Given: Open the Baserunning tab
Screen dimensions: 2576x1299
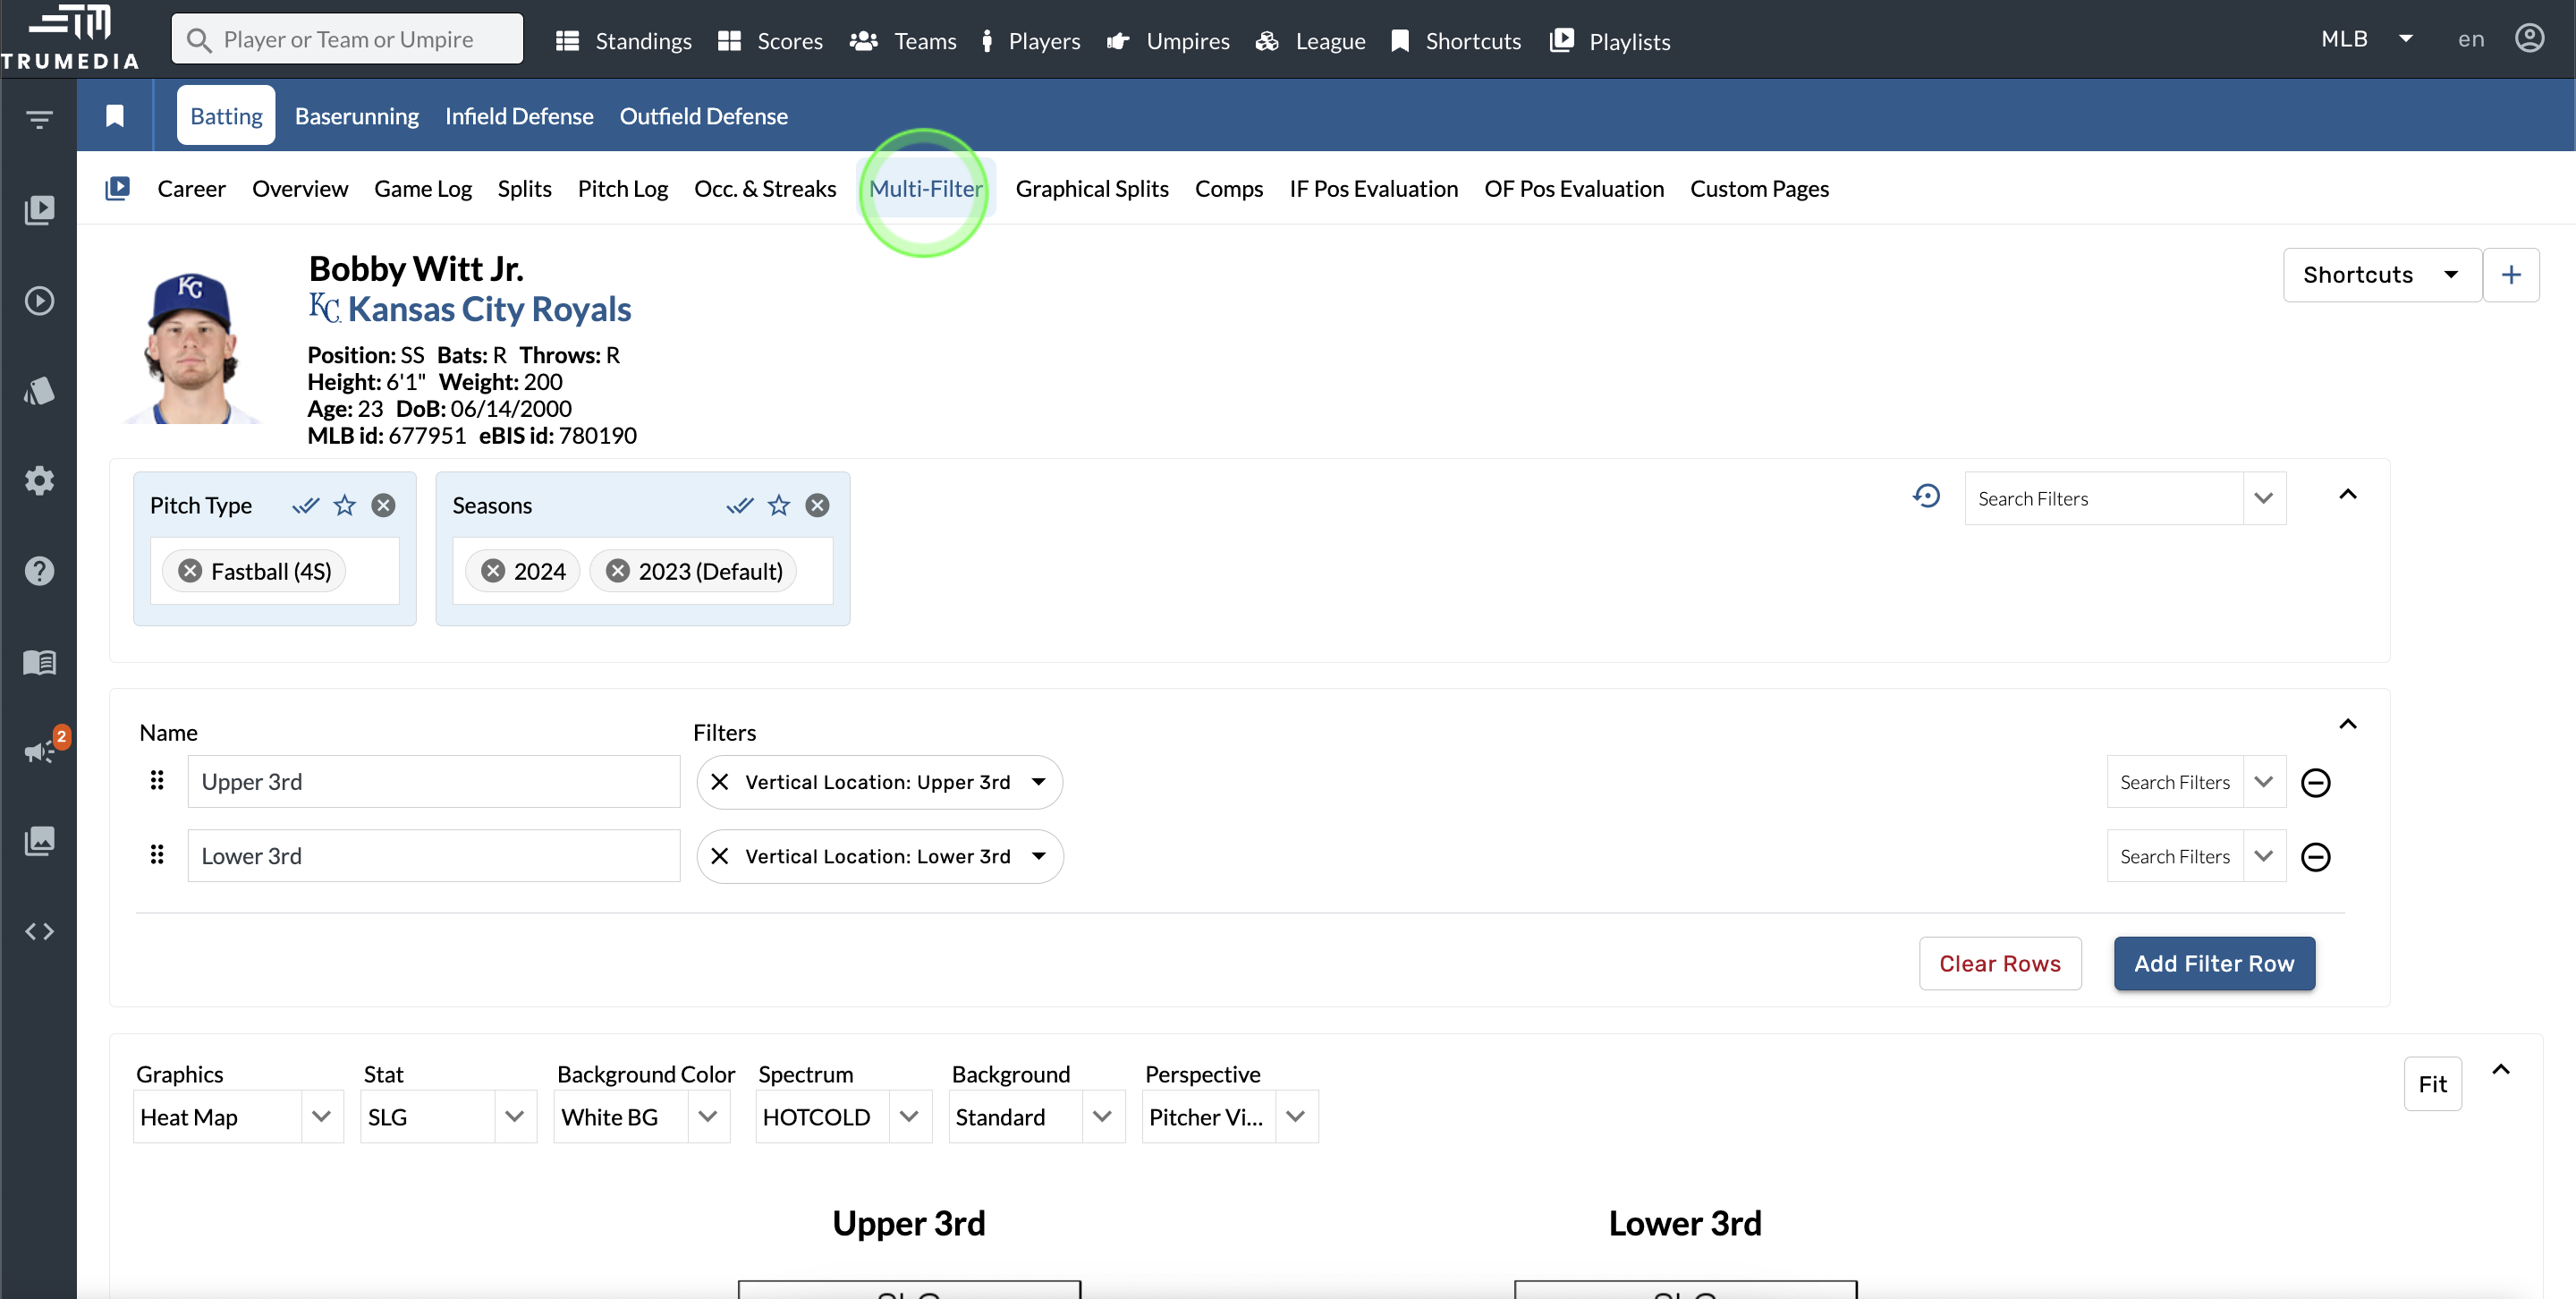Looking at the screenshot, I should point(356,116).
